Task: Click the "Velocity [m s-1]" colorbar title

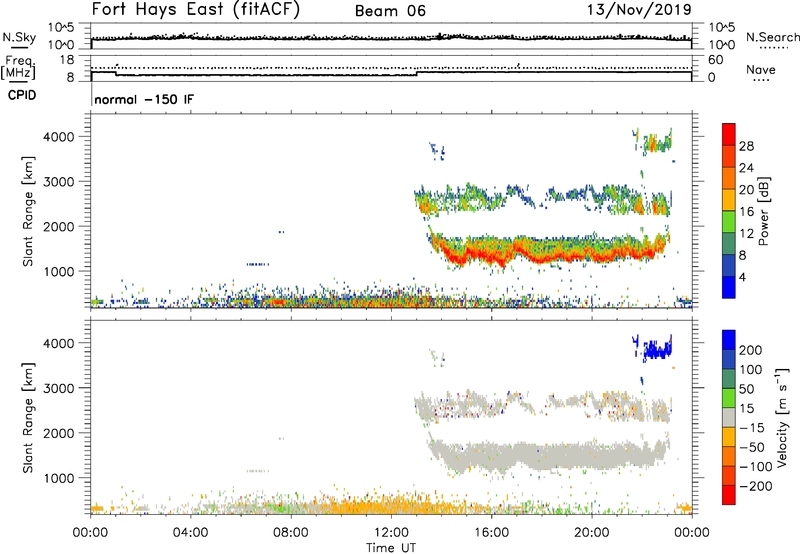Action: point(781,417)
